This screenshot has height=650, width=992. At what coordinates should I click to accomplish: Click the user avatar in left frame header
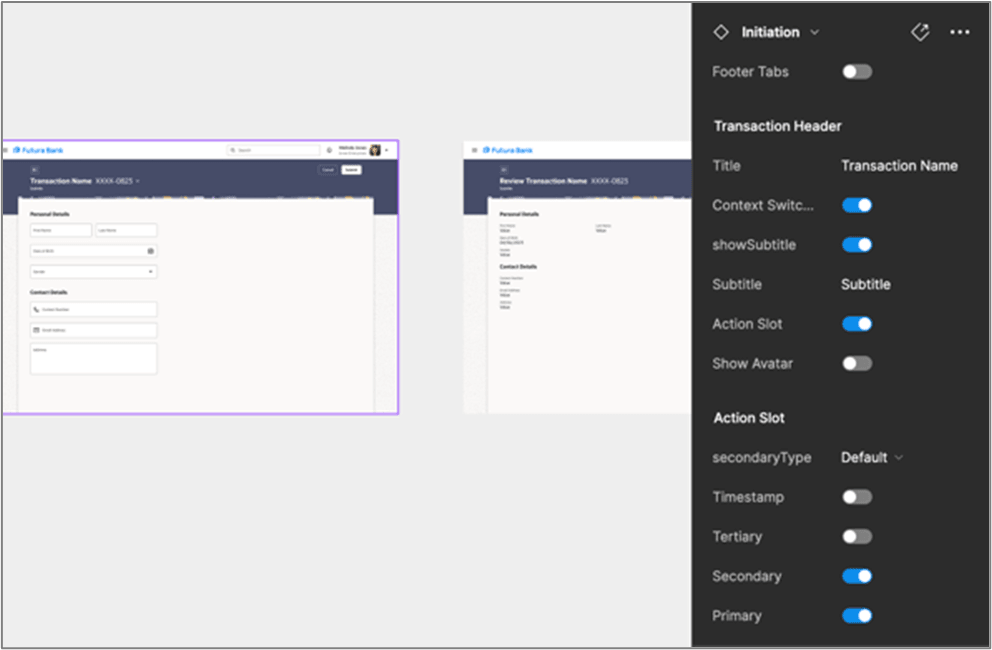click(x=375, y=150)
